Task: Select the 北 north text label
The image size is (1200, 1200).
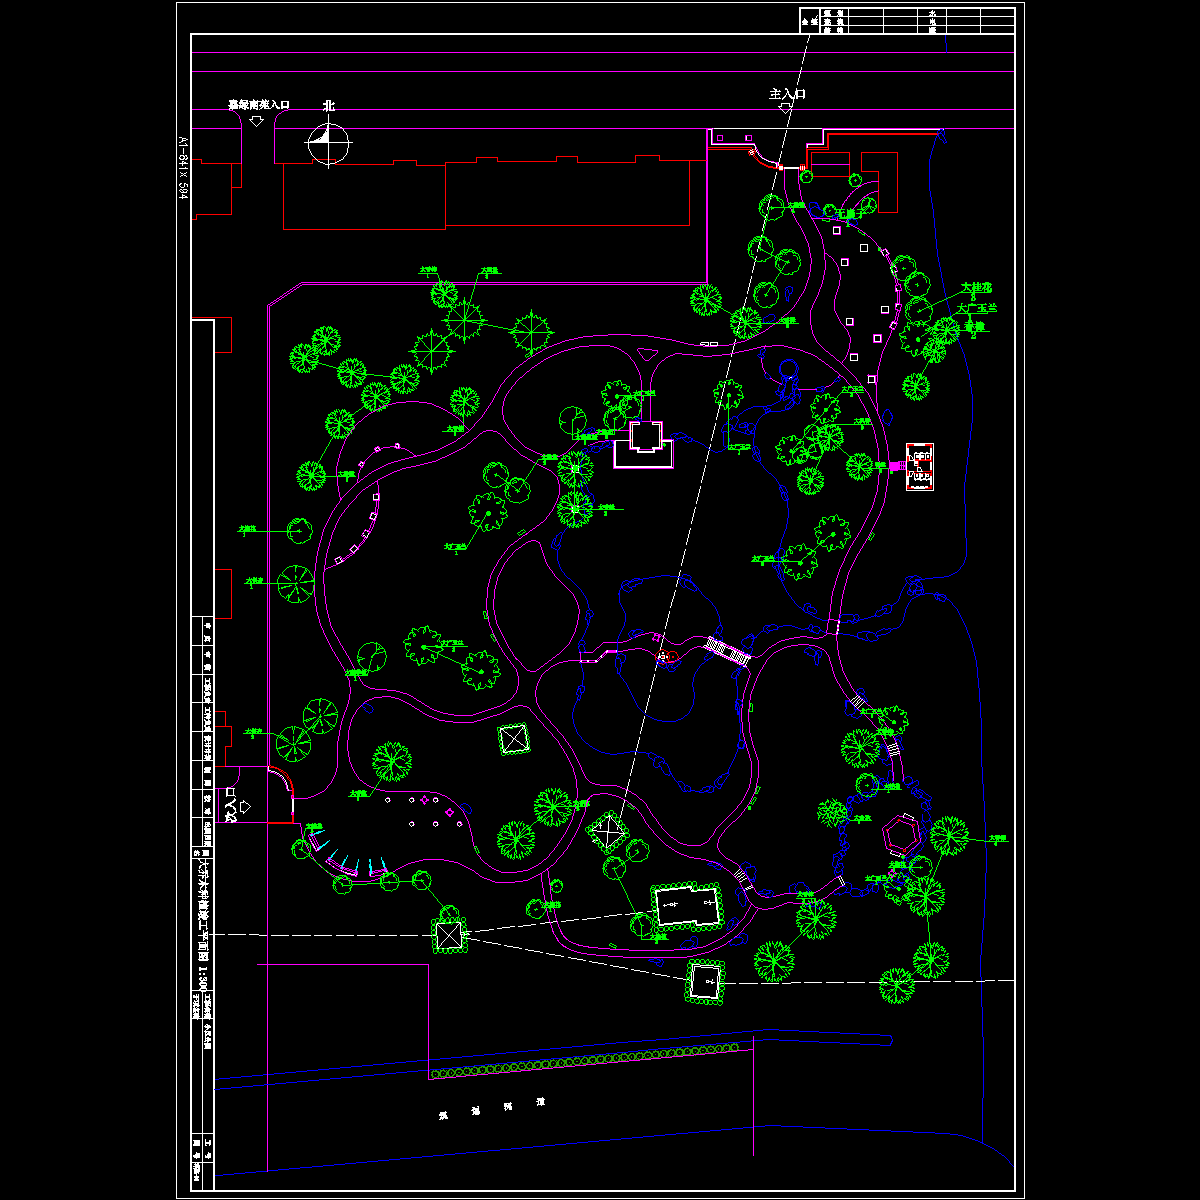Action: pos(329,106)
